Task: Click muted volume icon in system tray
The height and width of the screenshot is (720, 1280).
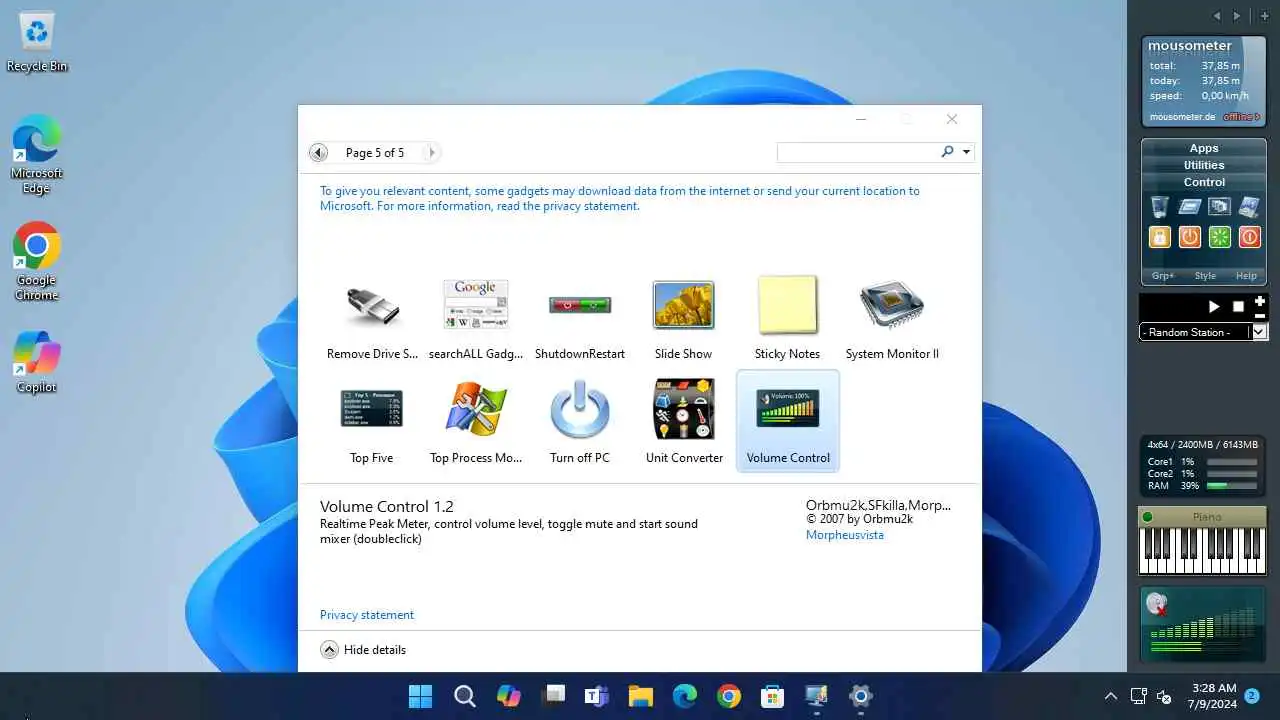Action: [x=1164, y=696]
